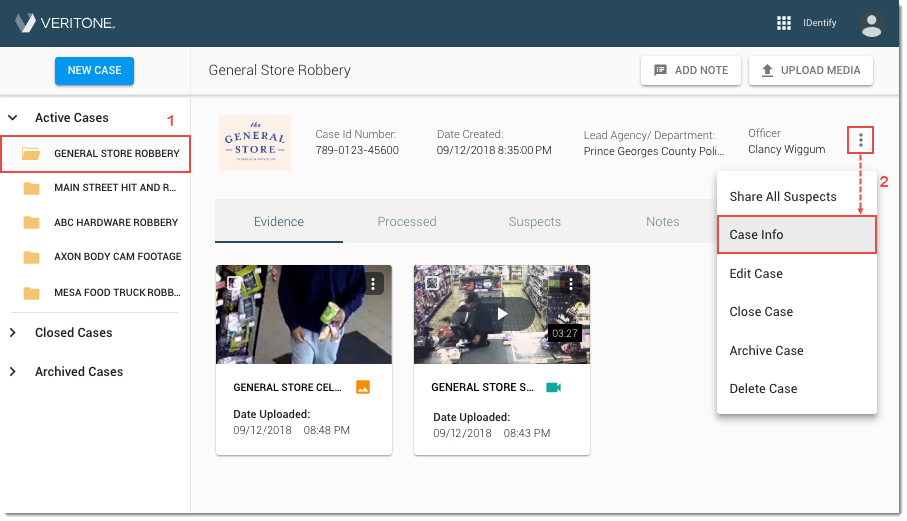Switch to the Notes tab

click(x=662, y=221)
